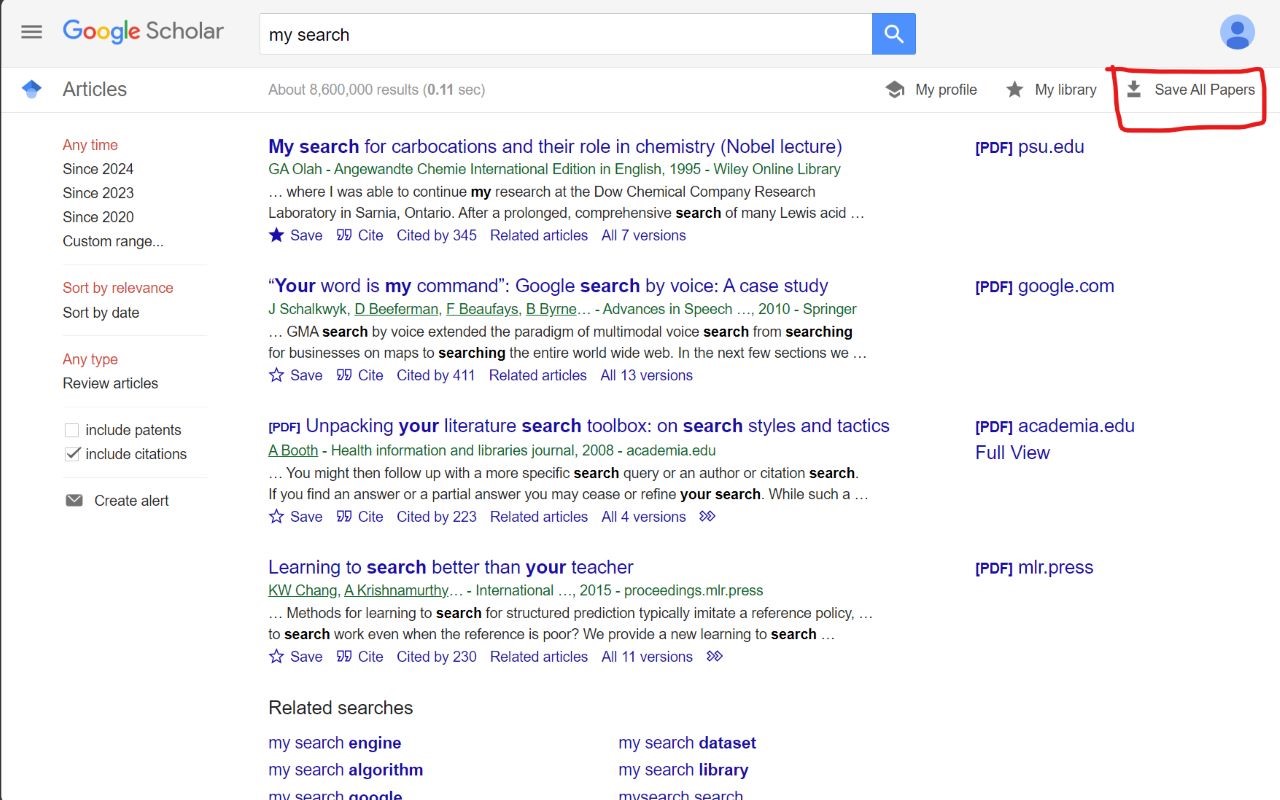Enable the include patents checkbox
The width and height of the screenshot is (1280, 800).
point(72,430)
